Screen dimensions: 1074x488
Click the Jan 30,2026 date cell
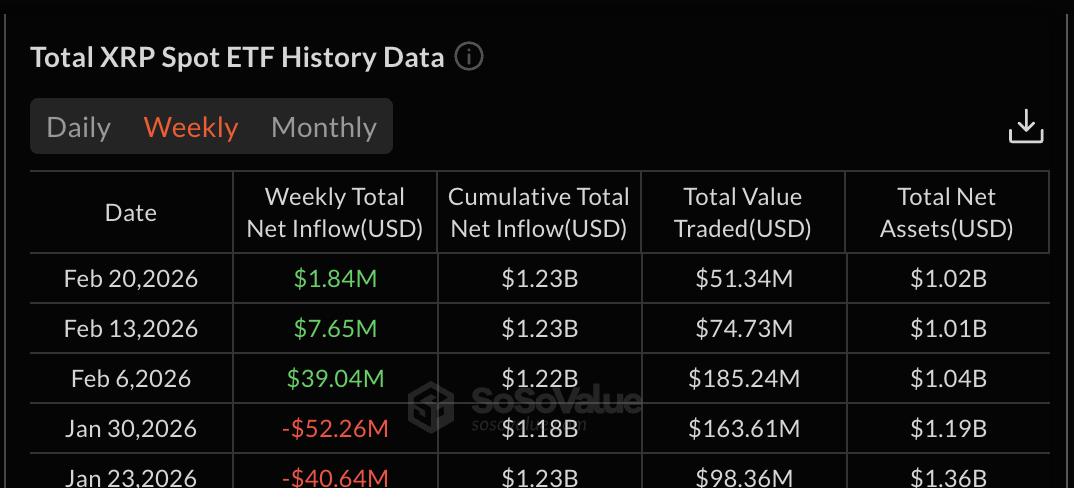[131, 428]
